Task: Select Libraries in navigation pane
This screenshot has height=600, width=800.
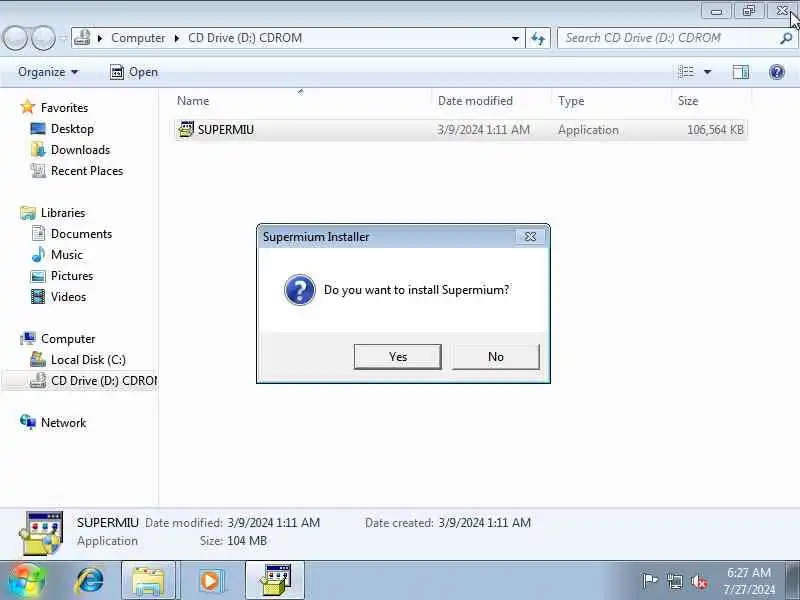Action: click(x=63, y=212)
